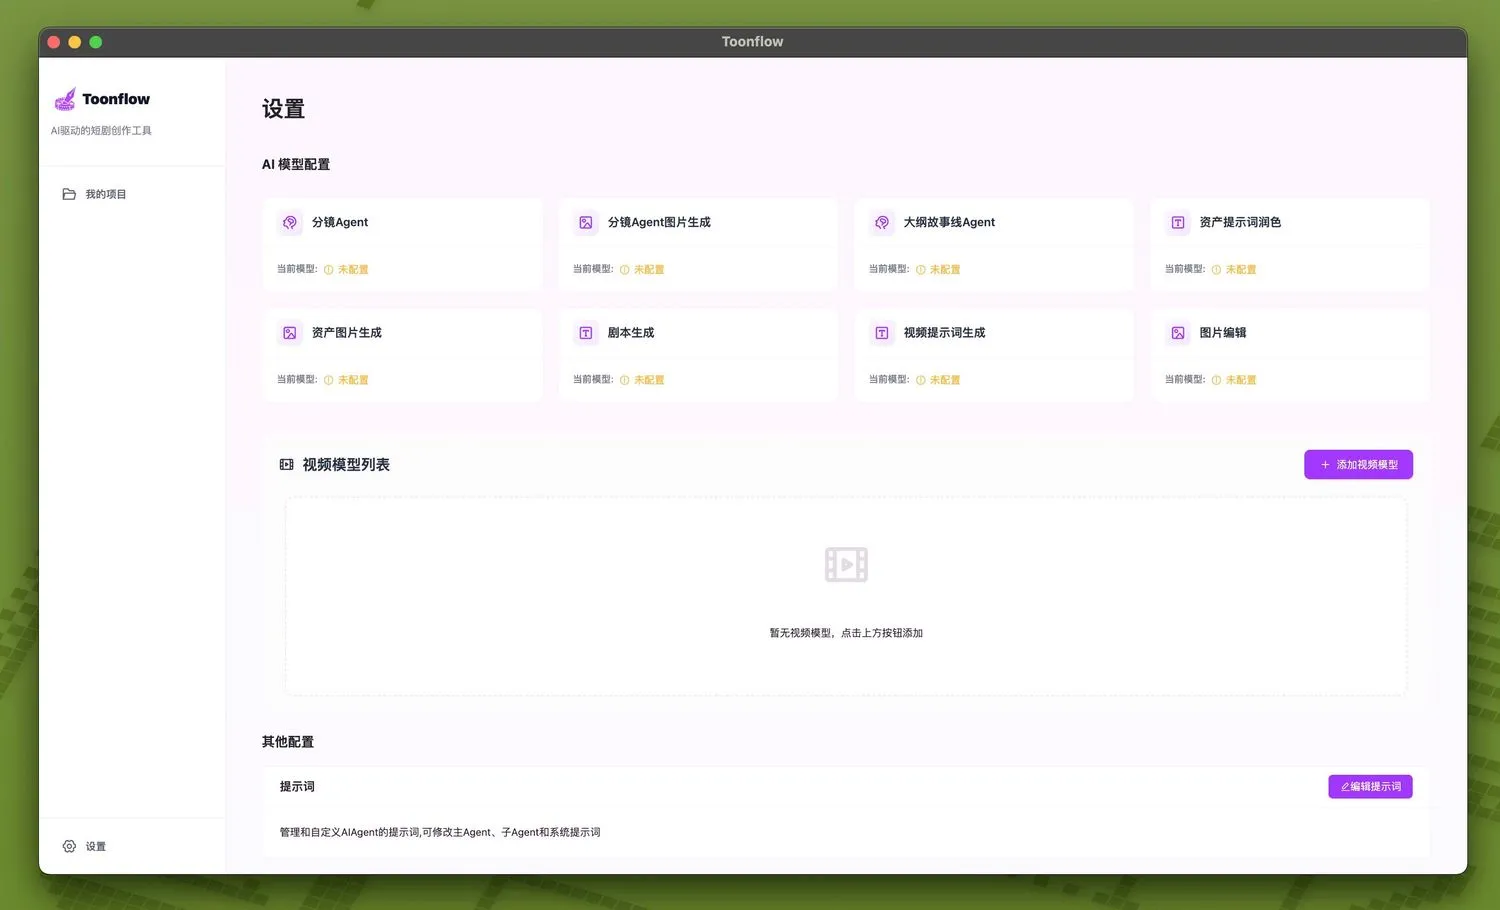The height and width of the screenshot is (910, 1500).
Task: Click warning icon on 图片编辑 status
Action: tap(1216, 380)
